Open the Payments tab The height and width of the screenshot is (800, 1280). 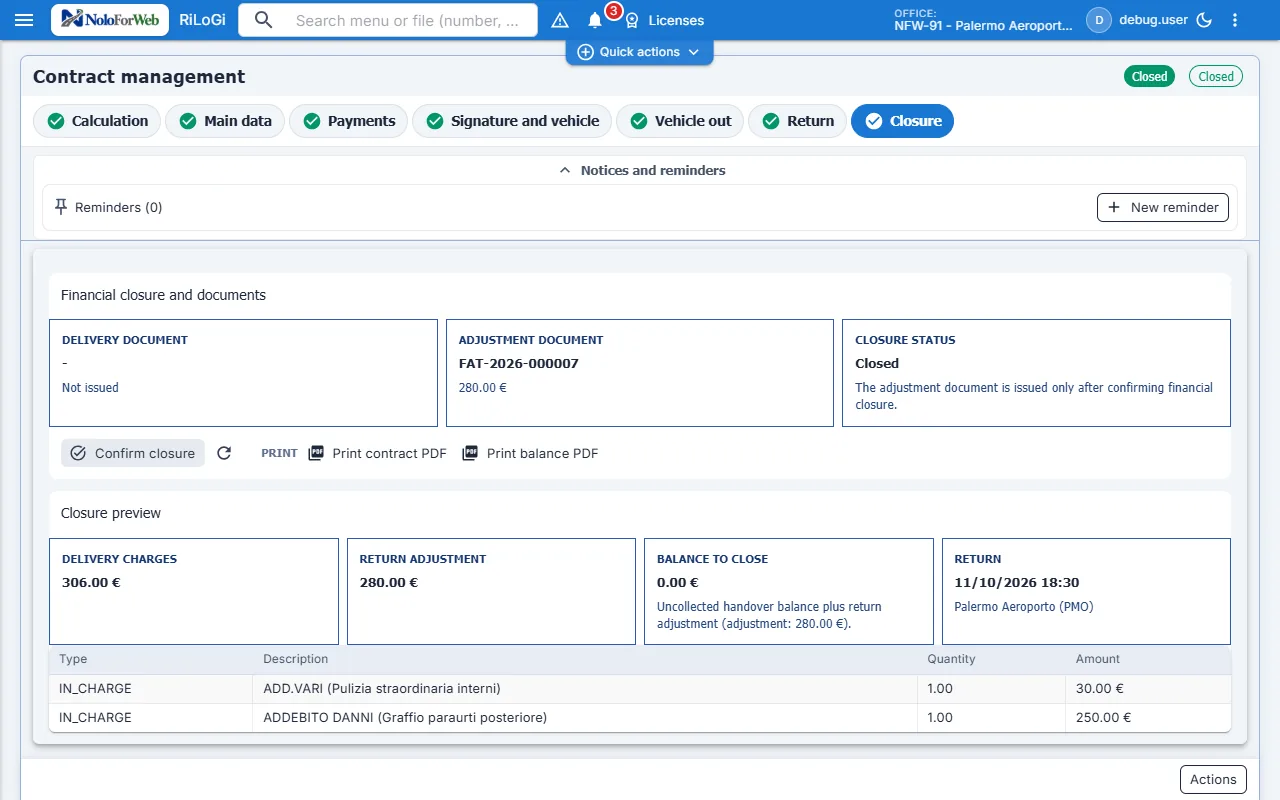(x=349, y=121)
